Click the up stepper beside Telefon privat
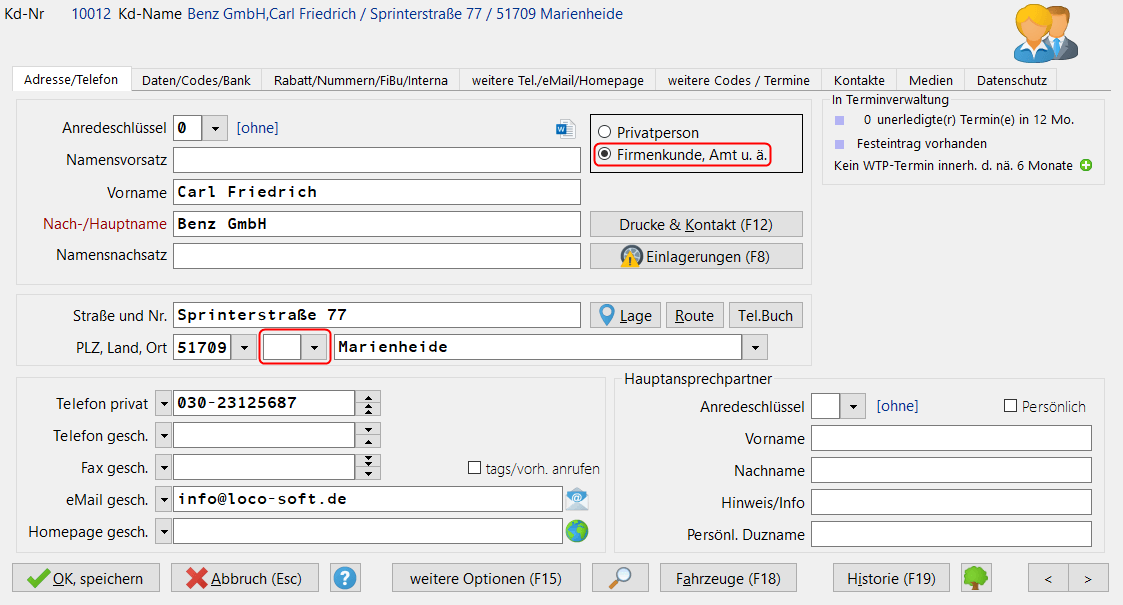Viewport: 1123px width, 605px height. [366, 396]
